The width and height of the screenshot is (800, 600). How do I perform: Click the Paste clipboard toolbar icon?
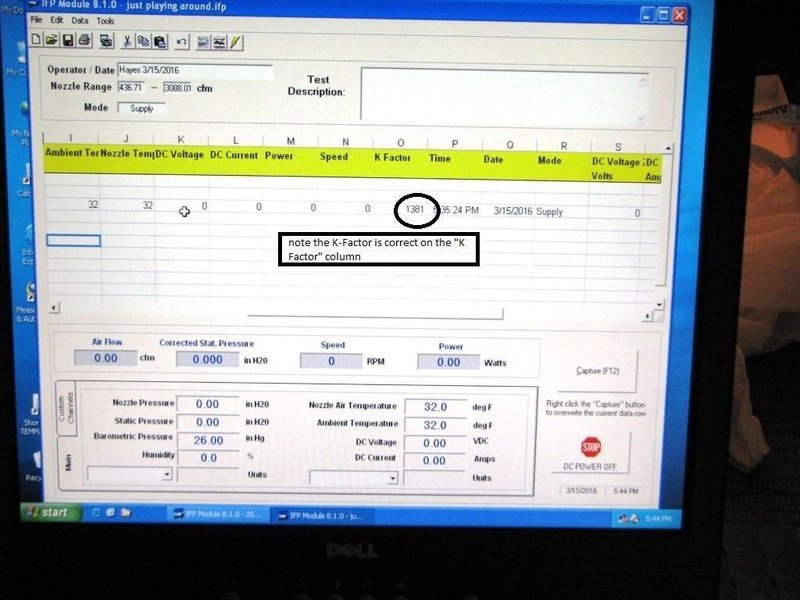159,42
